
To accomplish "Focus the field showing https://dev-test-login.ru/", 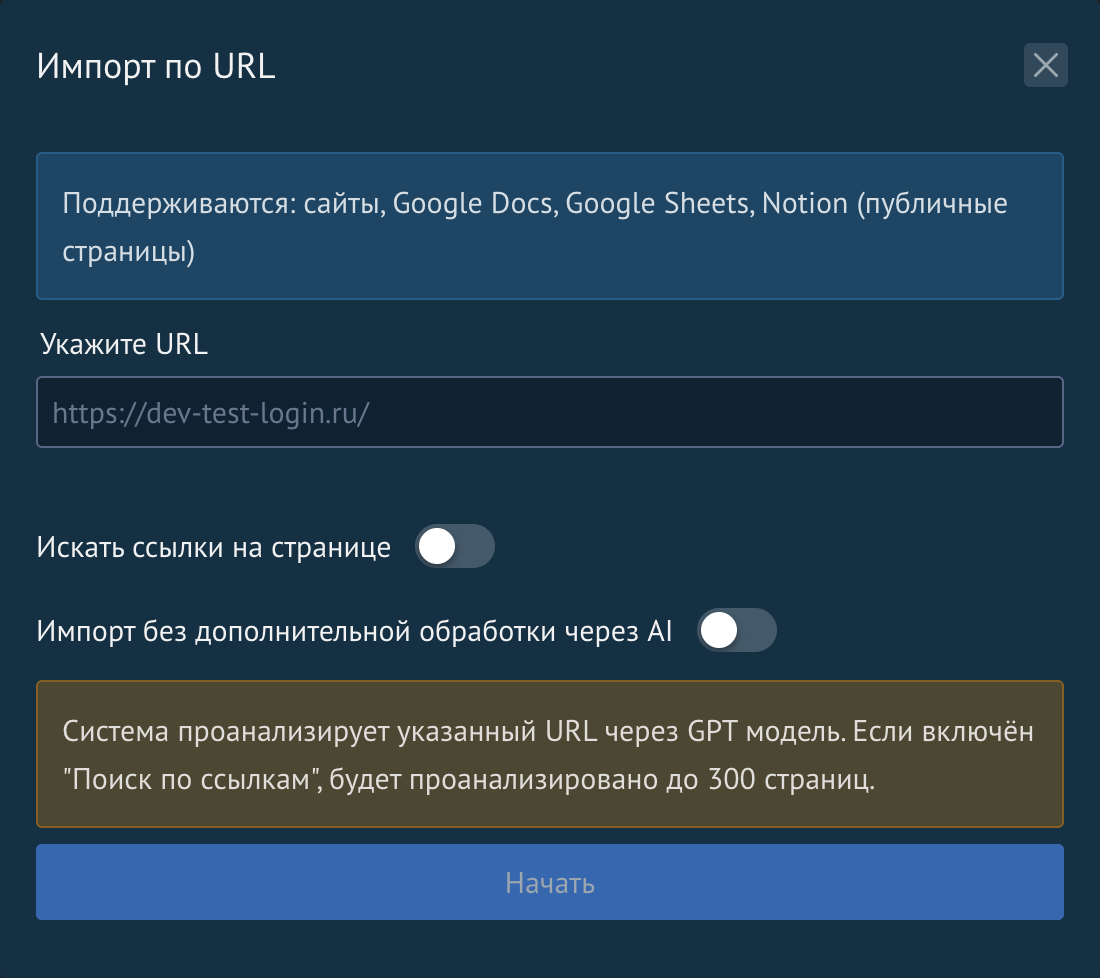I will [x=549, y=411].
